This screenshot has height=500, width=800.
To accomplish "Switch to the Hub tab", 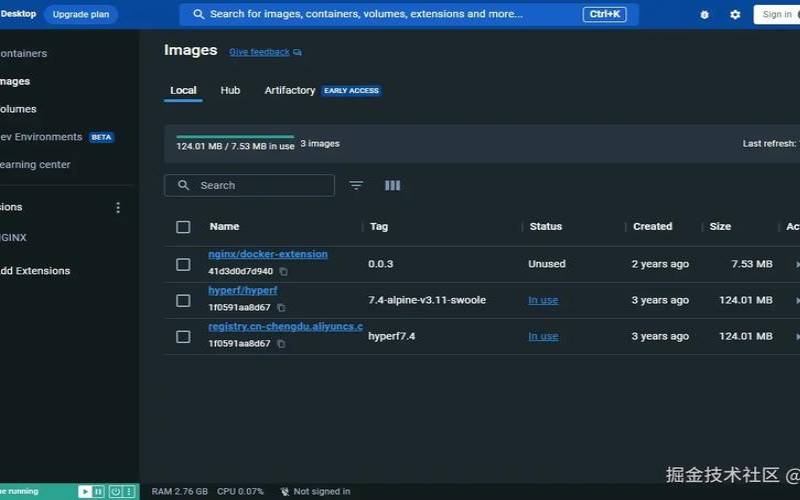I will coord(230,90).
